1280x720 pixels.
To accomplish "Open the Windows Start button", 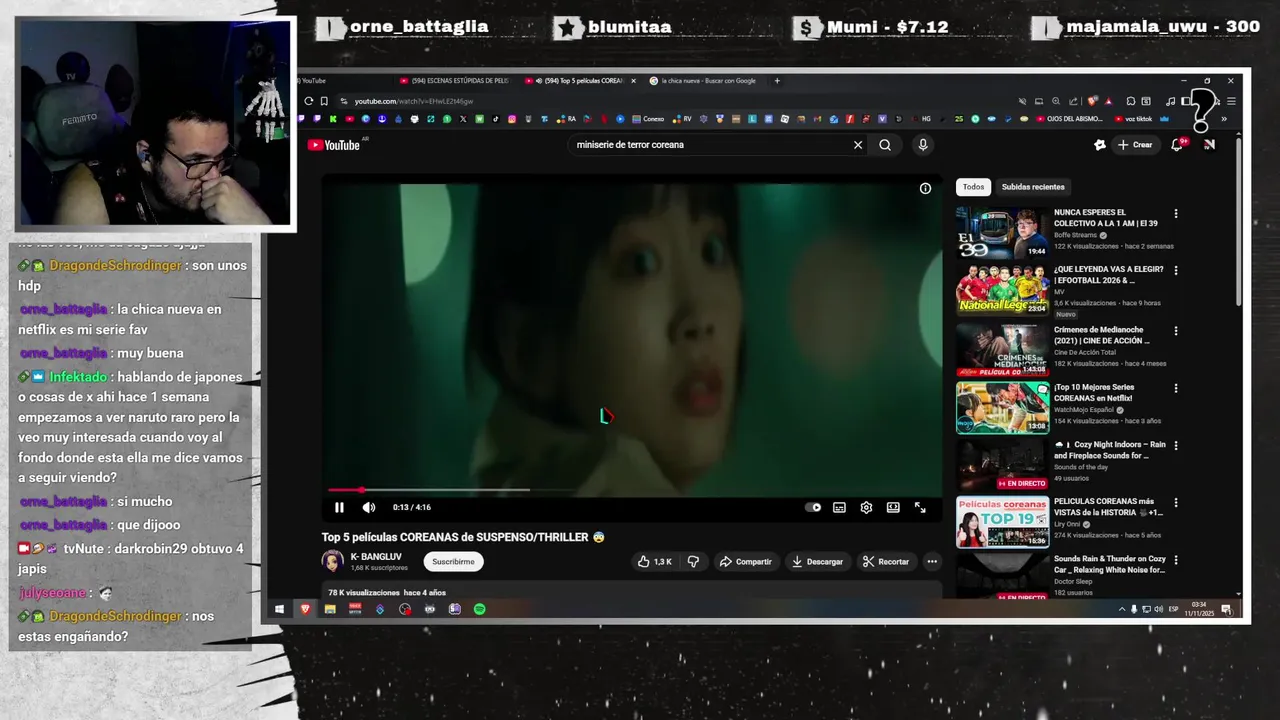I will 279,609.
